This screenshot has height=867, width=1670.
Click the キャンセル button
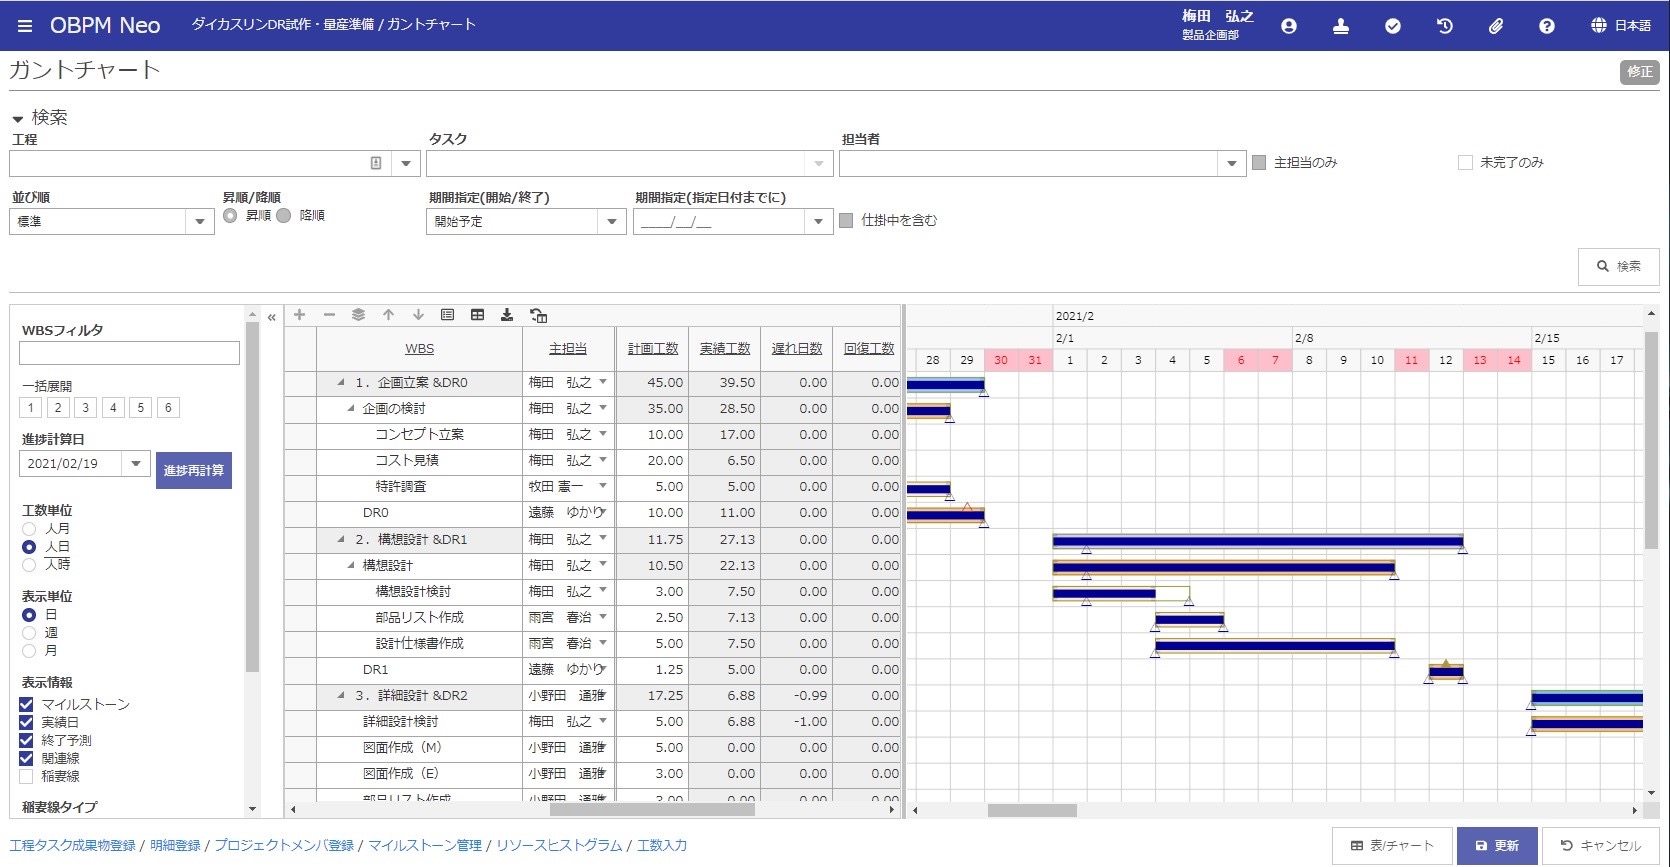pyautogui.click(x=1600, y=846)
